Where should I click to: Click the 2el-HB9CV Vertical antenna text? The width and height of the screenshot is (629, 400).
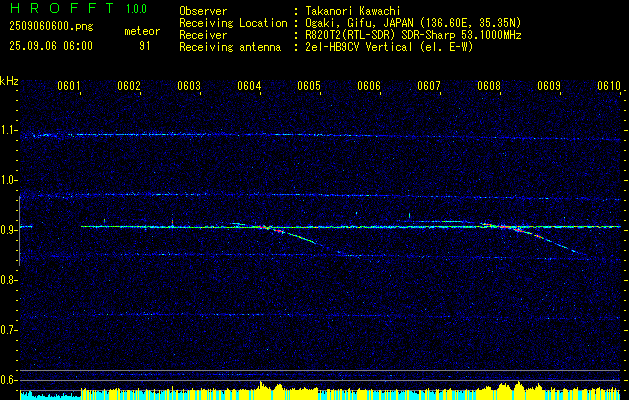click(x=388, y=47)
